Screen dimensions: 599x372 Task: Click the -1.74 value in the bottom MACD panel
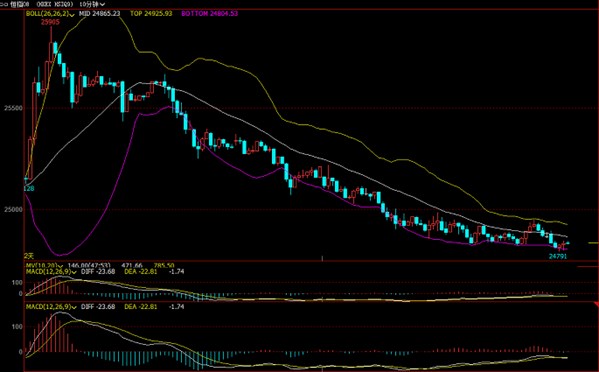click(176, 307)
